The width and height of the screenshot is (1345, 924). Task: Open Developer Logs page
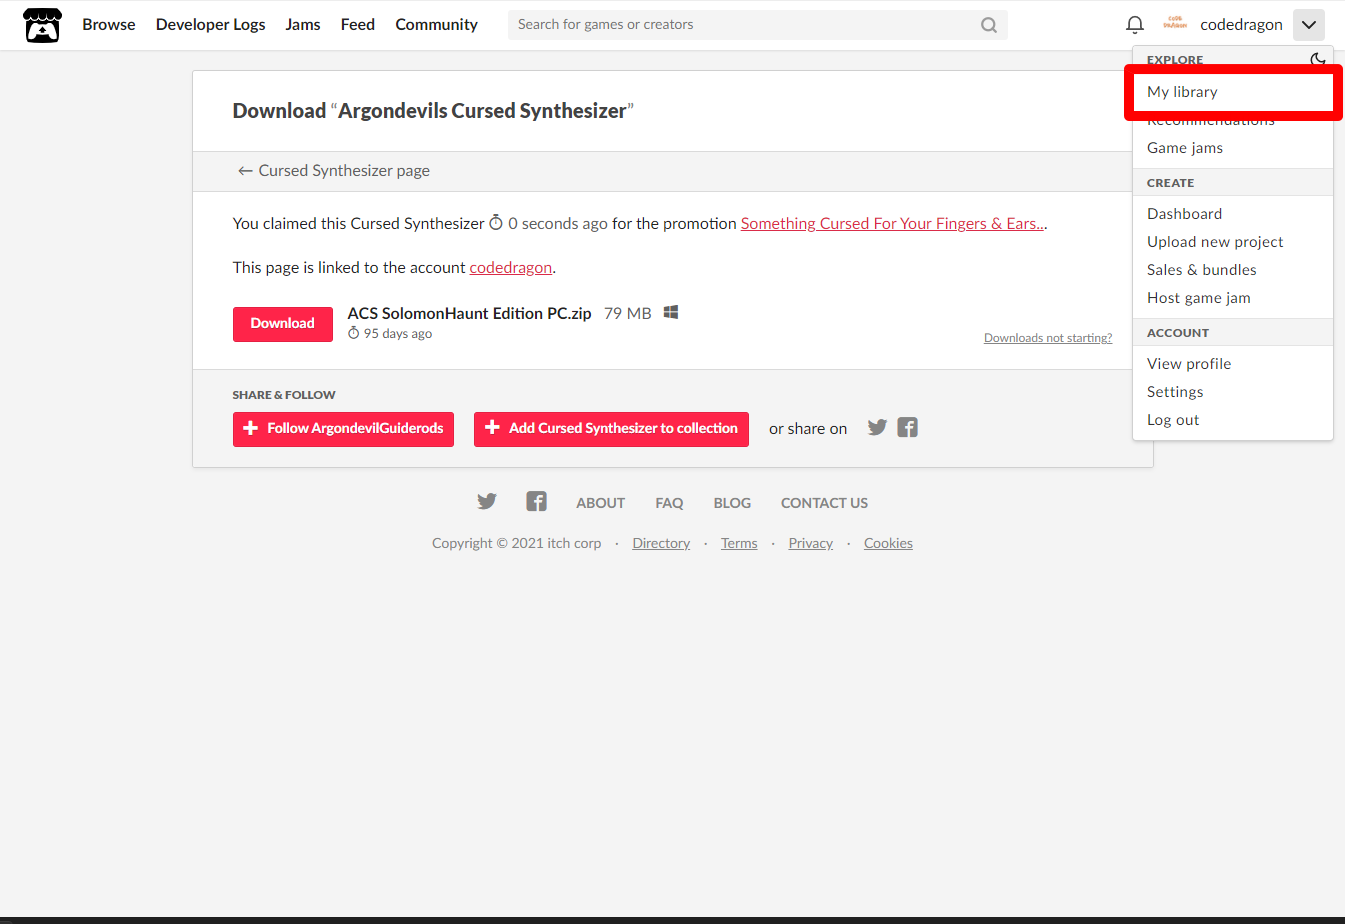pos(211,24)
